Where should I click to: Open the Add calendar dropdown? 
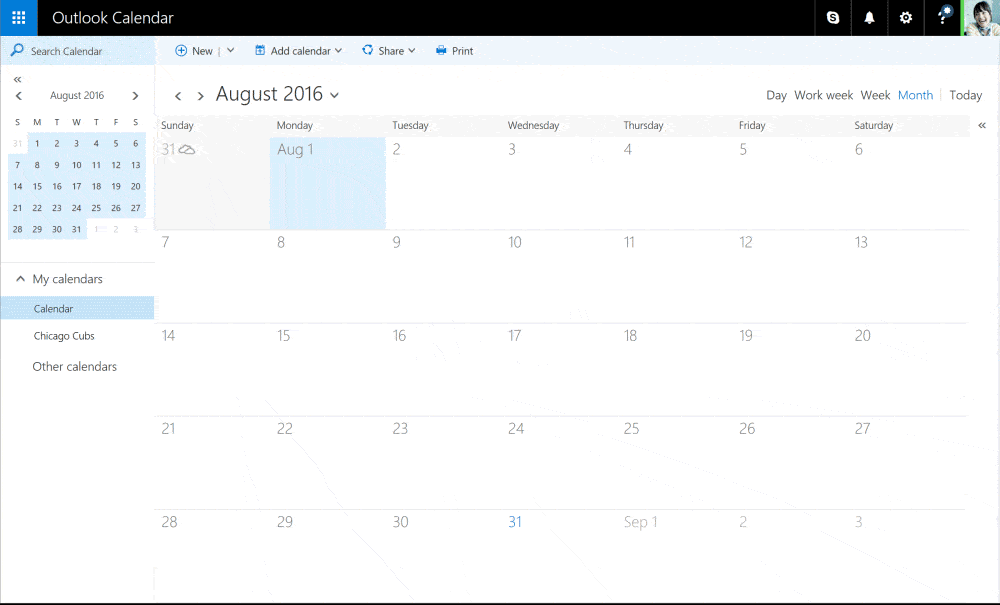(x=298, y=51)
